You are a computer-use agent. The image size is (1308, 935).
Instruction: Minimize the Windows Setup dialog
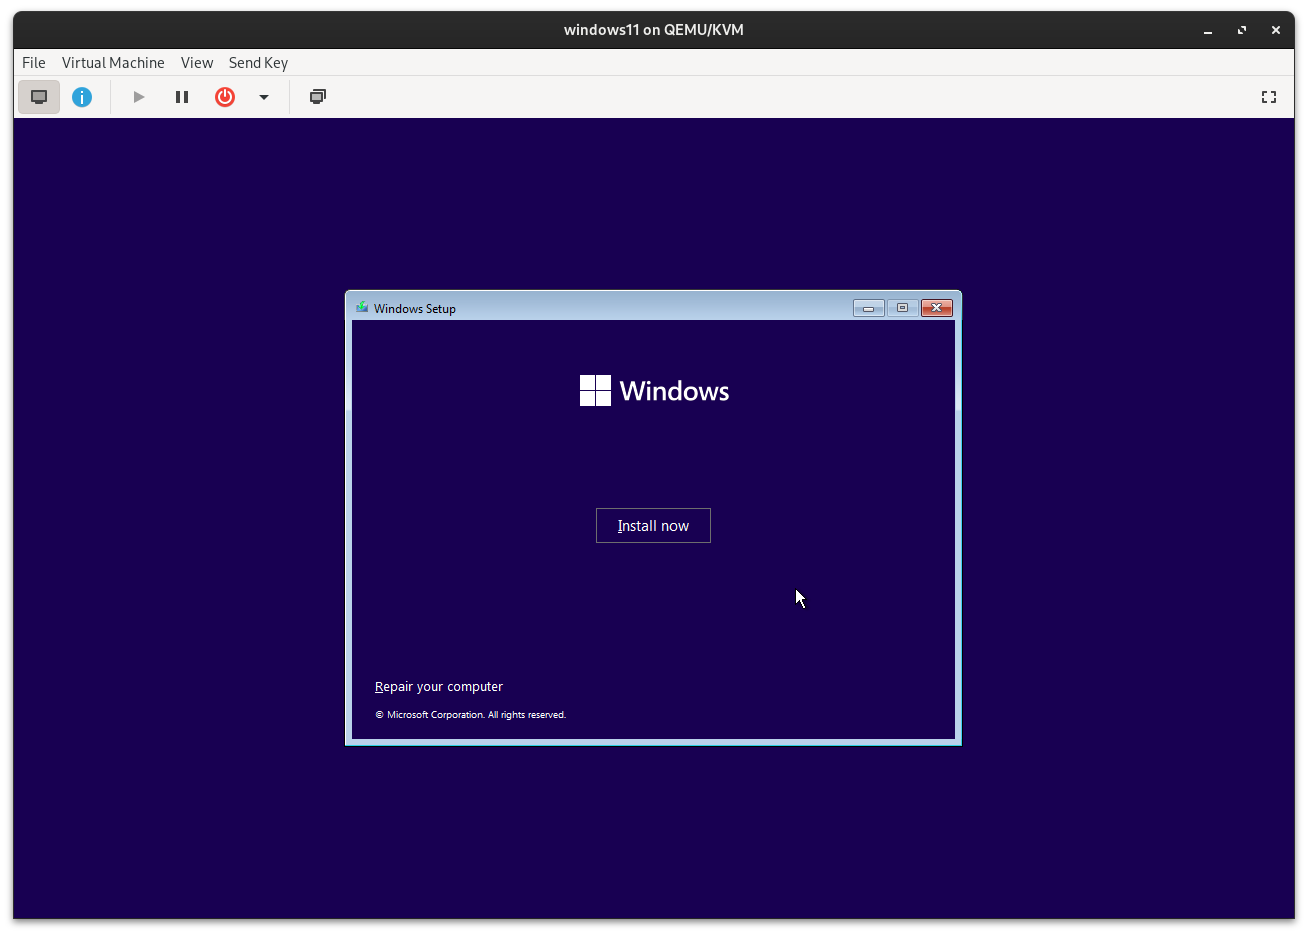coord(868,308)
